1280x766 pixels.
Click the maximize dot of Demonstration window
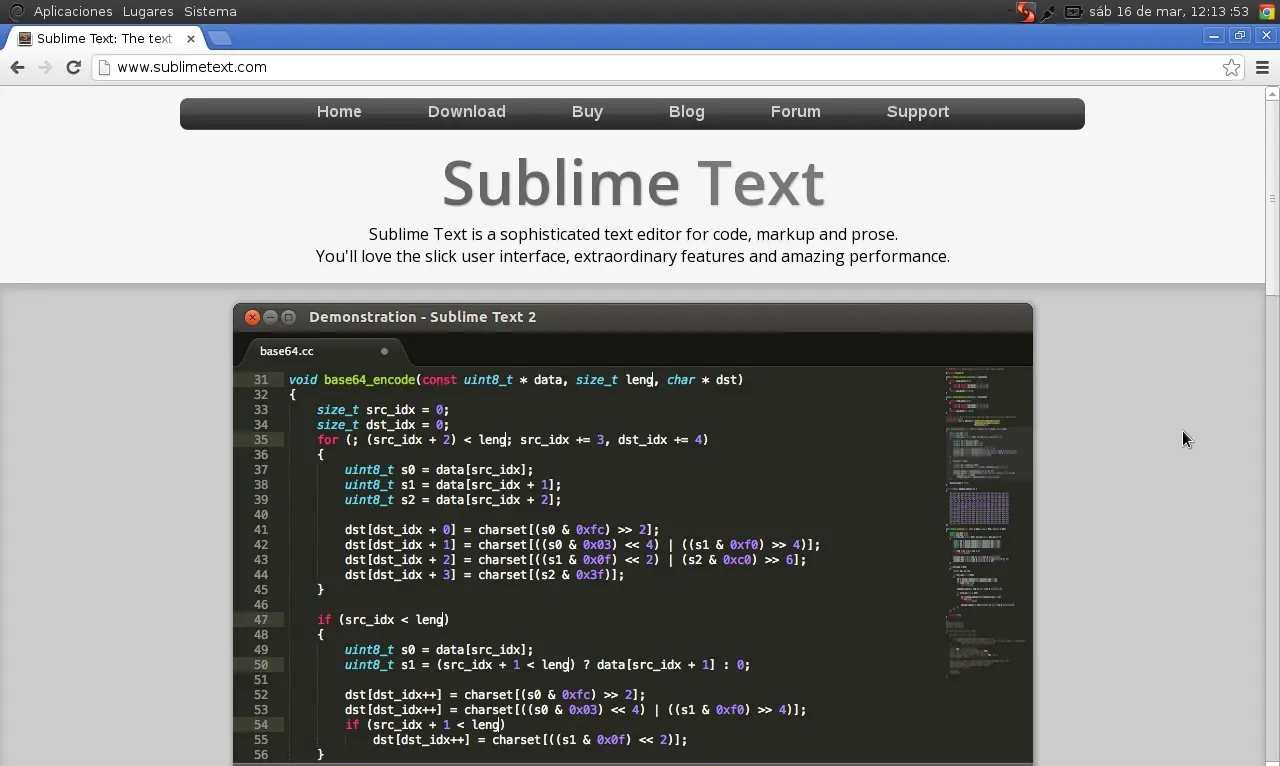pos(289,317)
